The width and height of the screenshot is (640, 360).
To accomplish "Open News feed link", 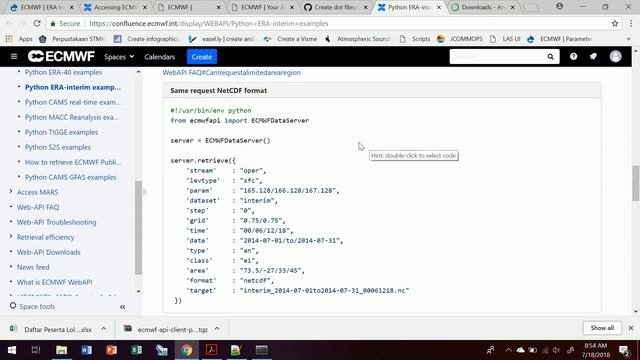I will [x=33, y=267].
